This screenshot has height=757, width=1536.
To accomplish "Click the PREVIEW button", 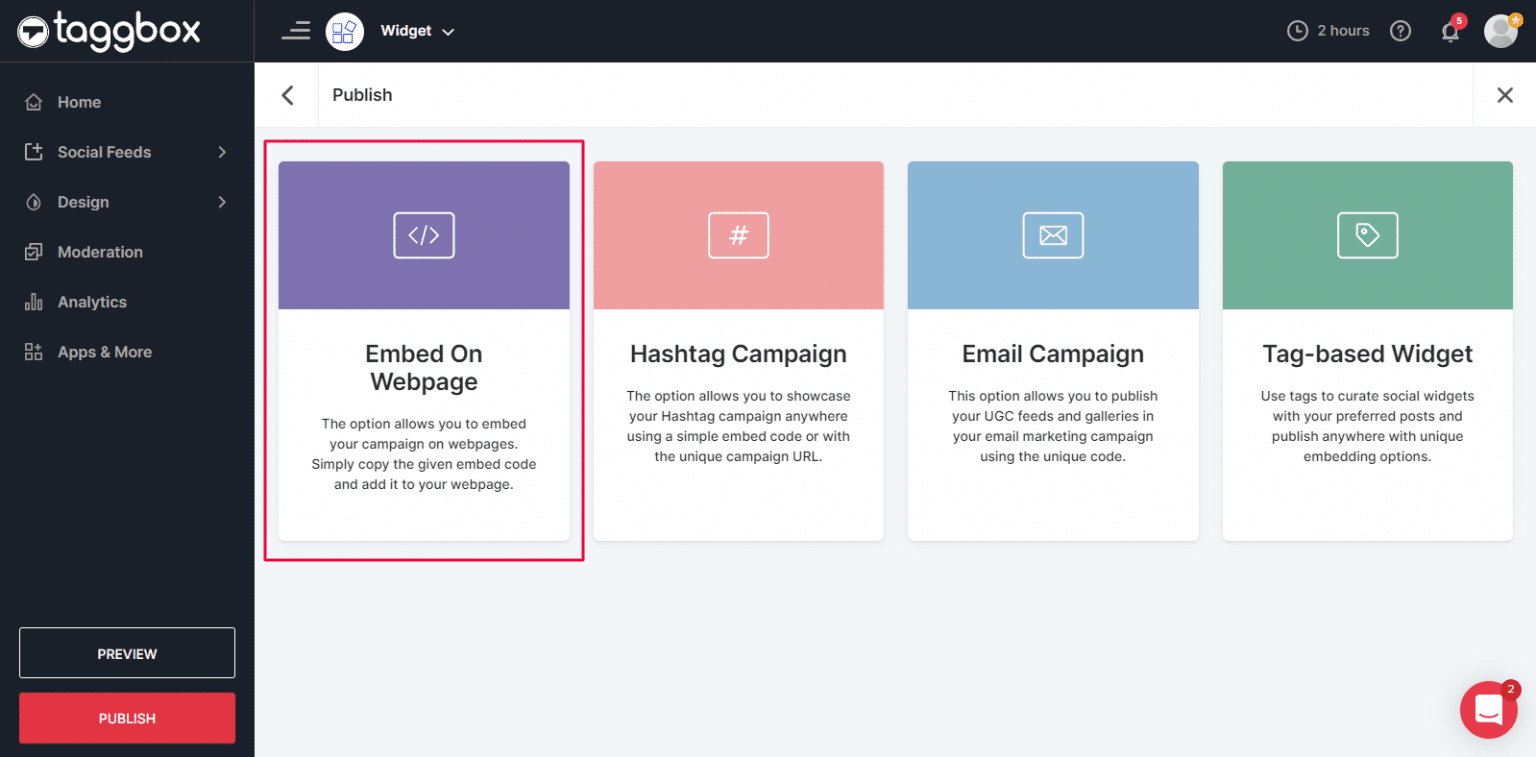I will click(127, 653).
